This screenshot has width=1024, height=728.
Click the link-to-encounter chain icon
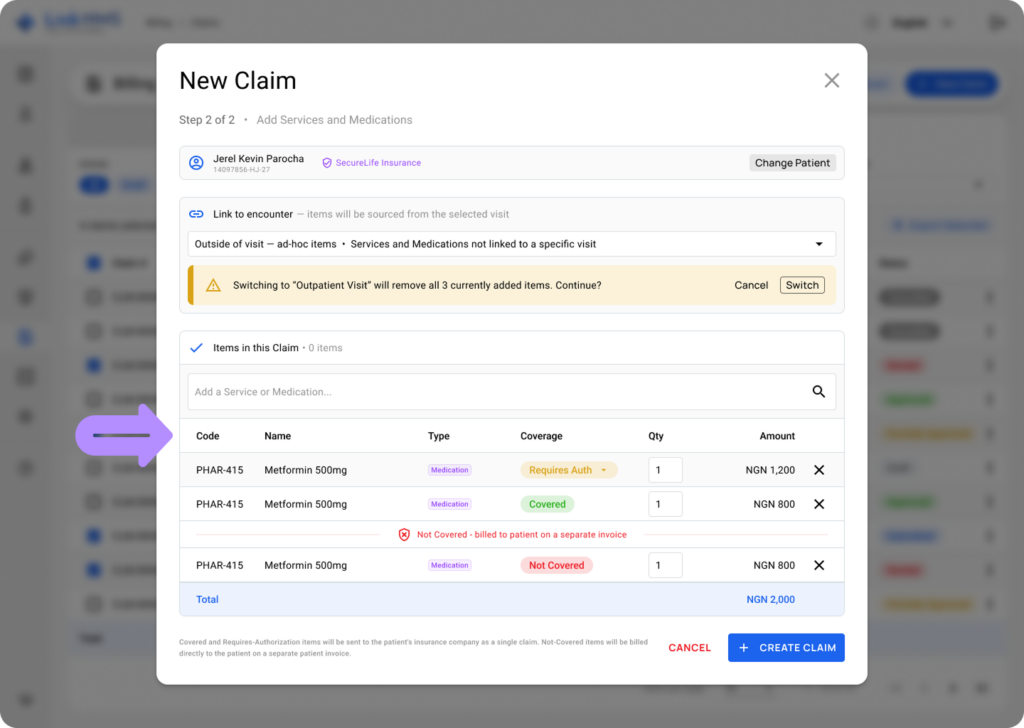pos(196,214)
